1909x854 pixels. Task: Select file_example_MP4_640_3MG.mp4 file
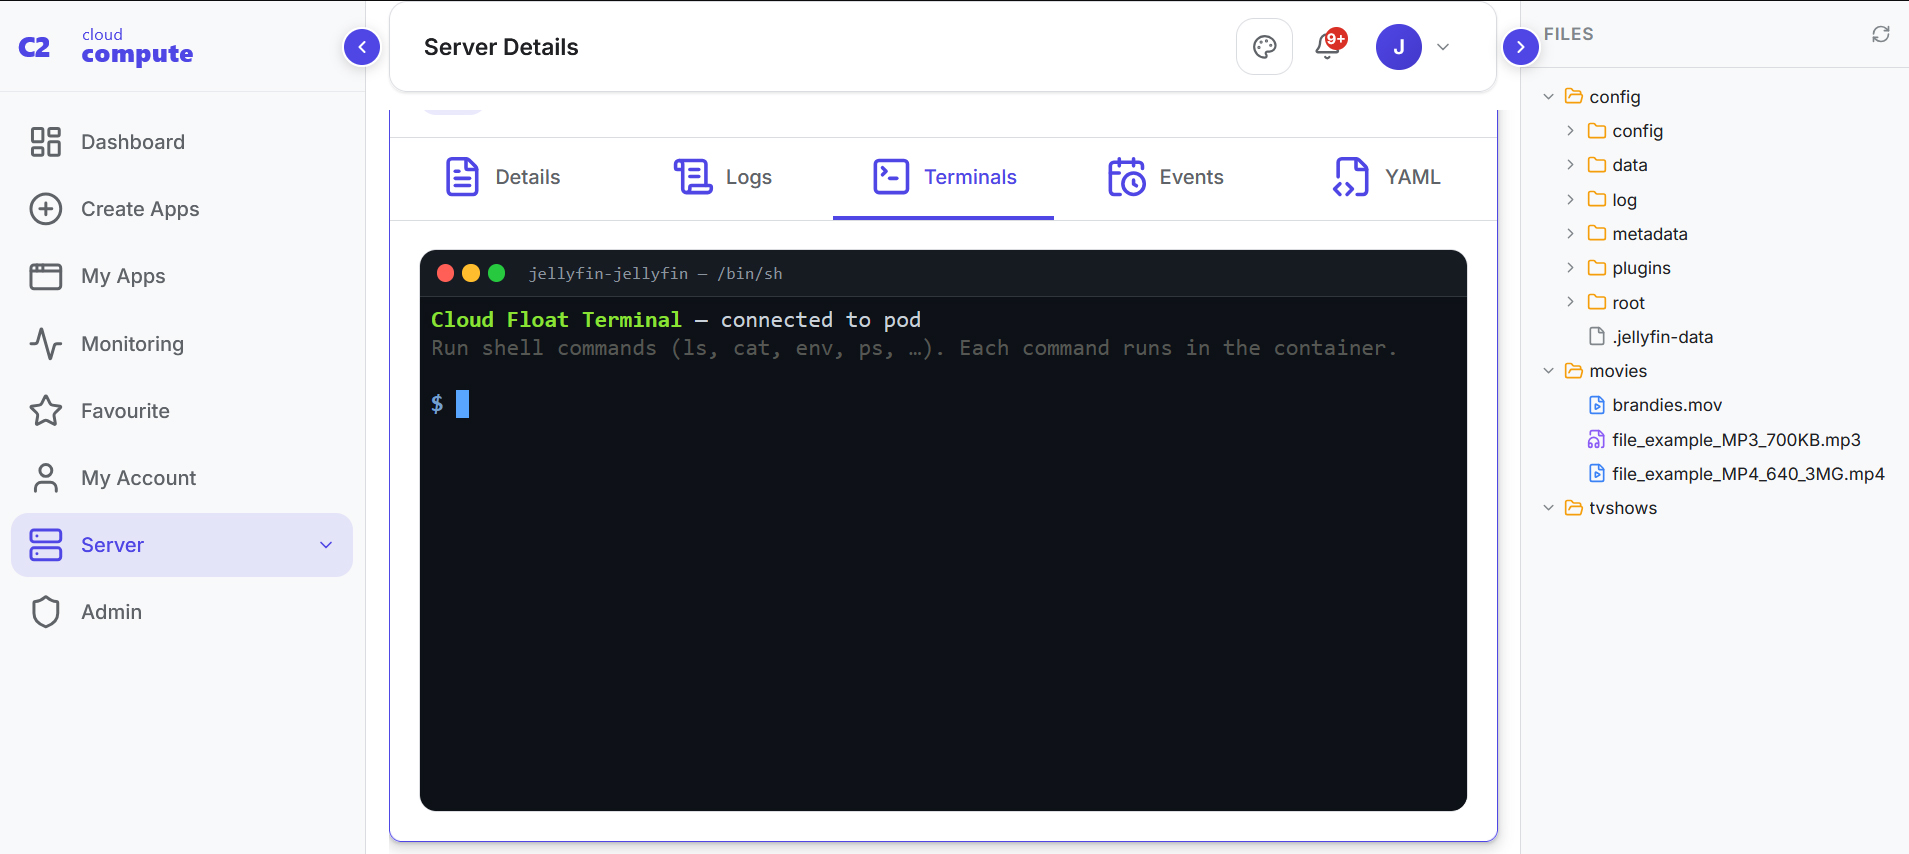click(1748, 474)
